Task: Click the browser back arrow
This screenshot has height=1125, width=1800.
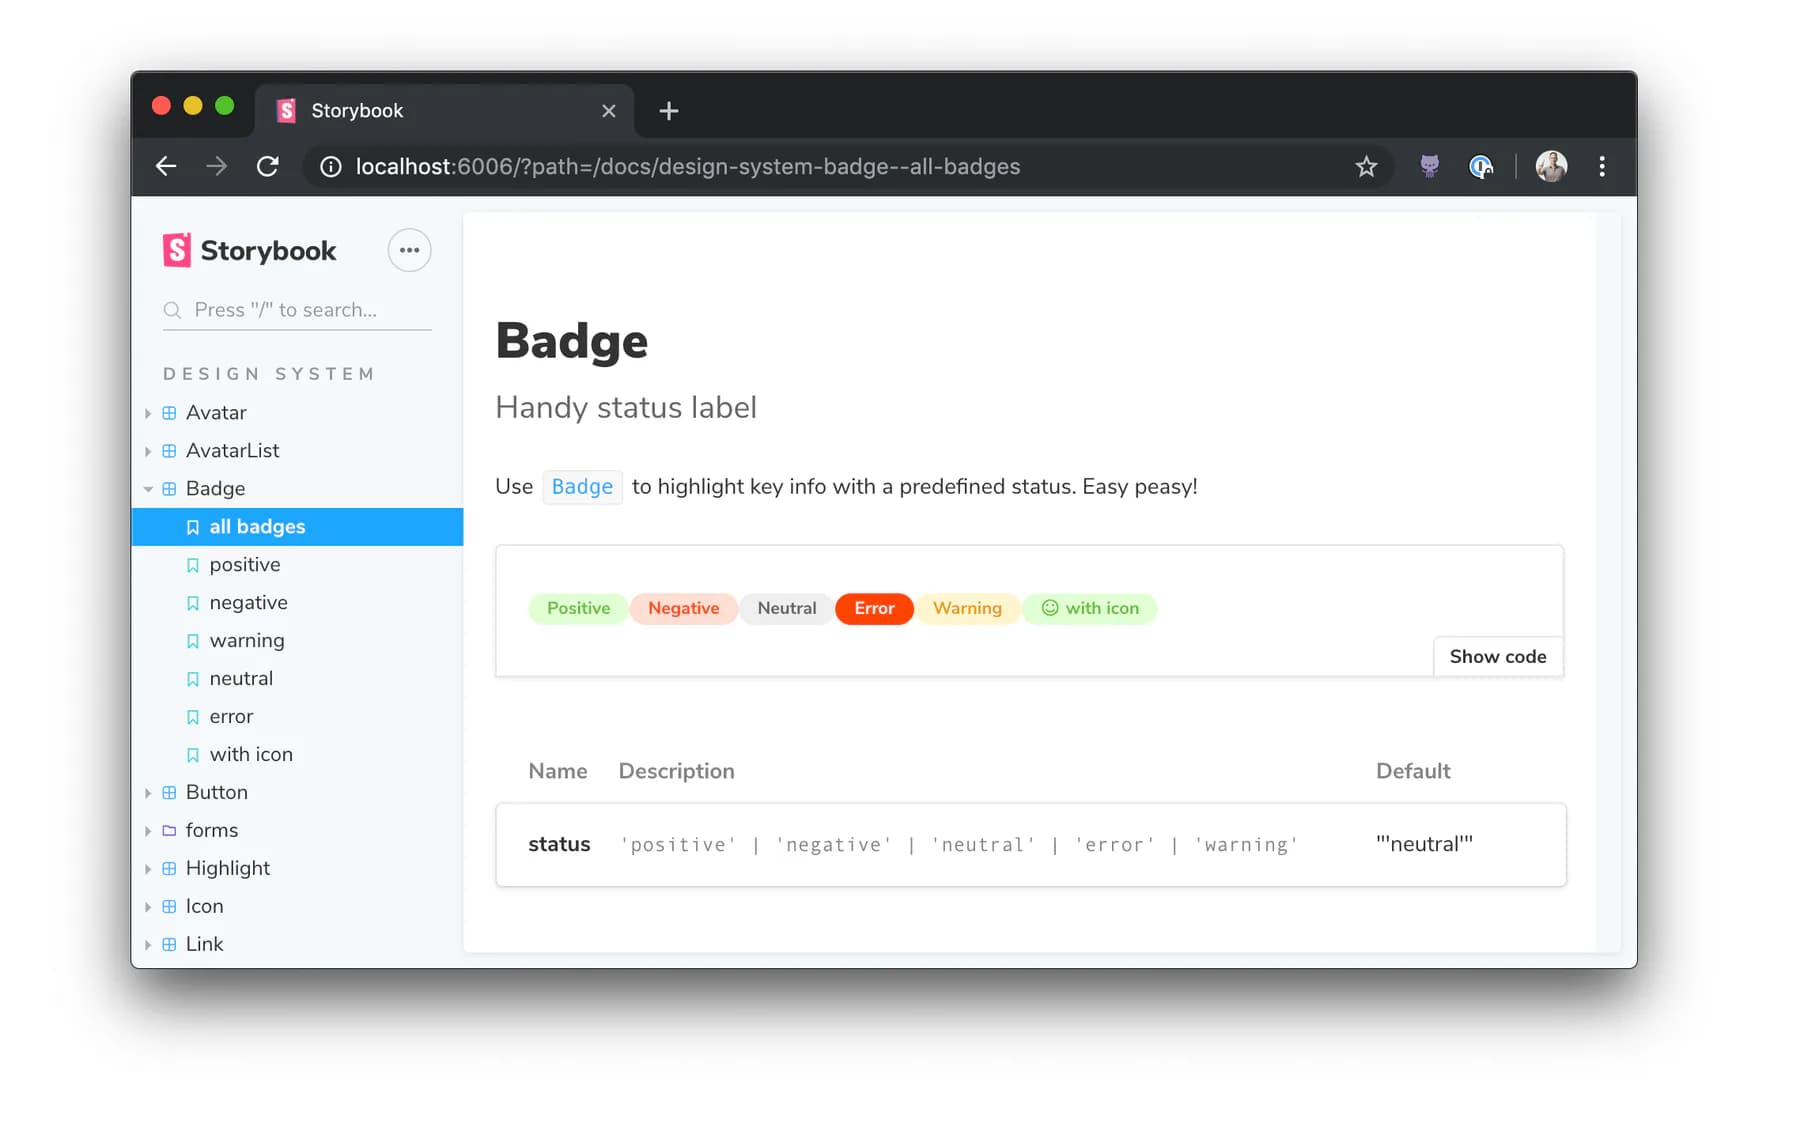Action: coord(166,166)
